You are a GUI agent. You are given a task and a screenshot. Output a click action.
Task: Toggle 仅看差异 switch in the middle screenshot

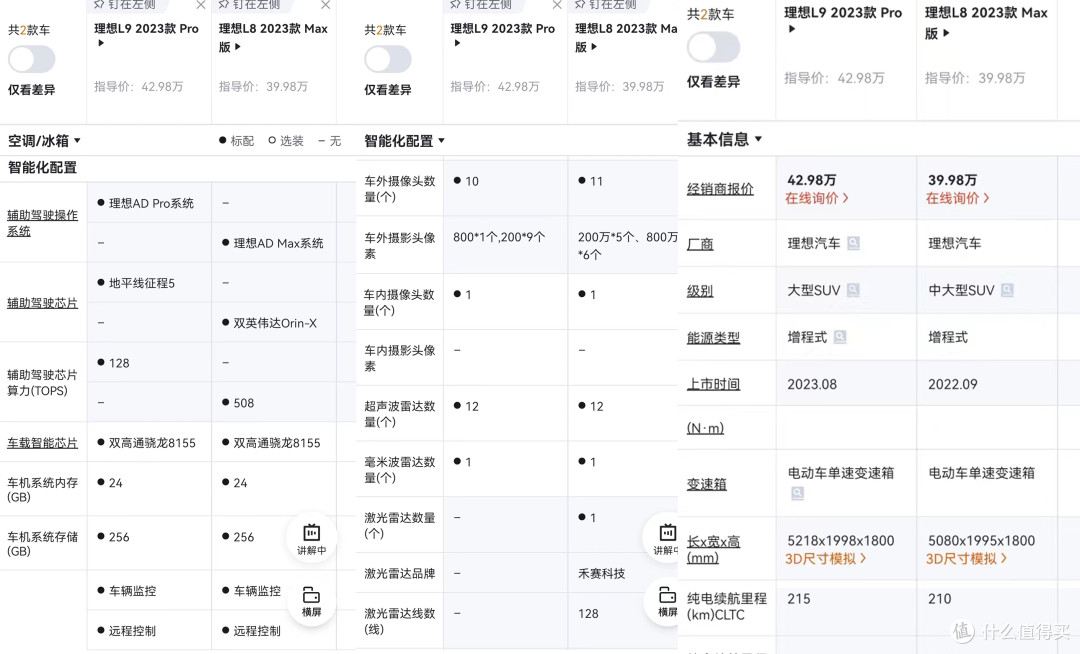388,59
